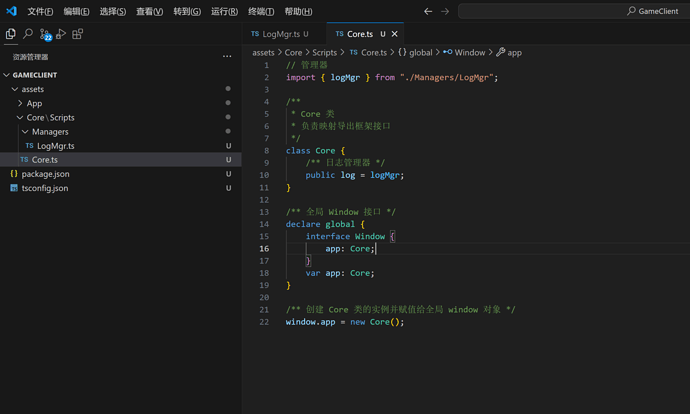Open the Run and Debug view

pos(61,34)
